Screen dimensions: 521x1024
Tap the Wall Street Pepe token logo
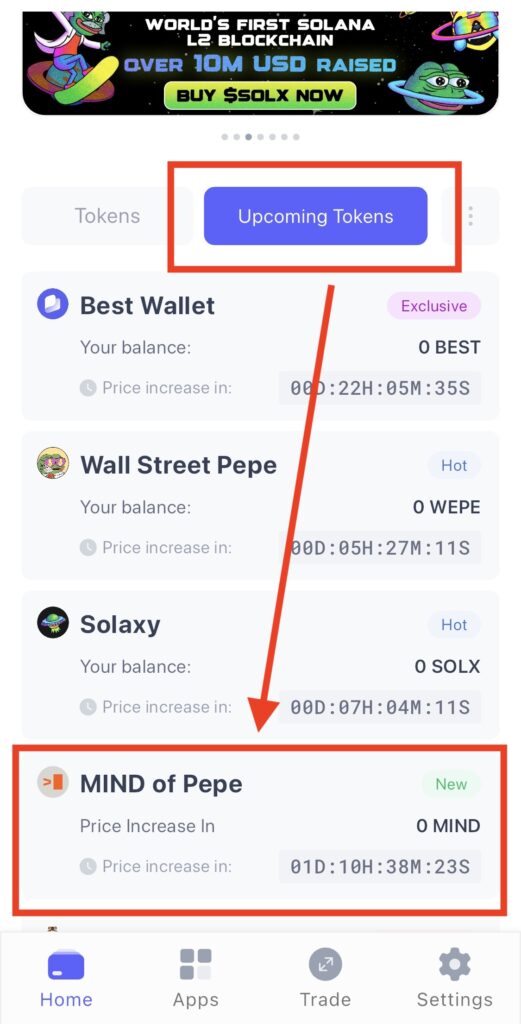coord(52,463)
